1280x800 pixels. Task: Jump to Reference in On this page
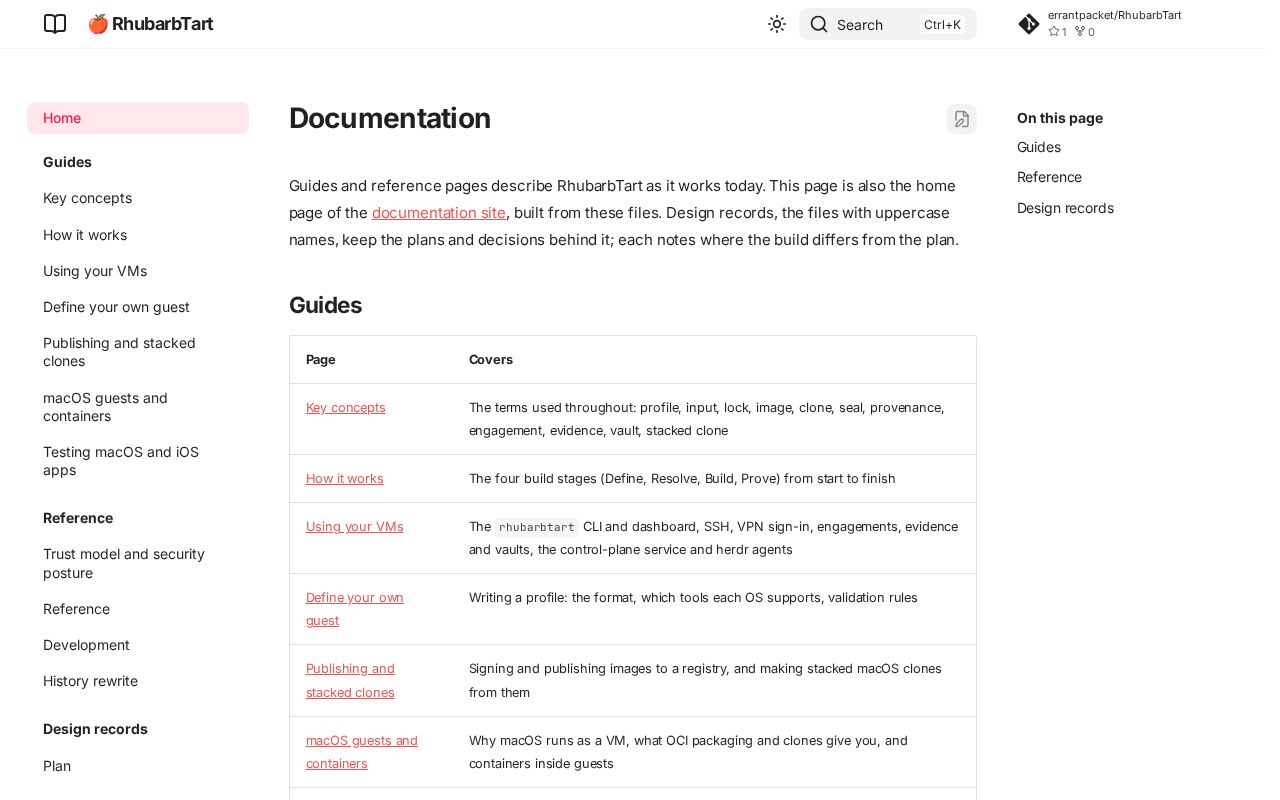pos(1049,177)
